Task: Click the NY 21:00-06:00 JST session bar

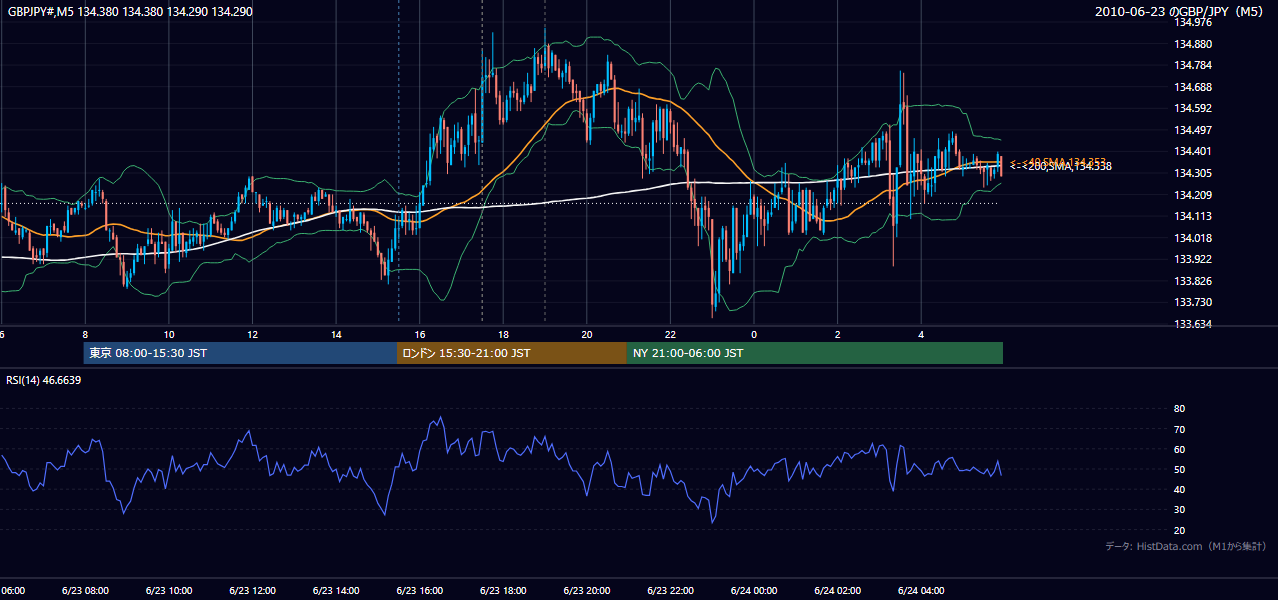Action: click(815, 353)
